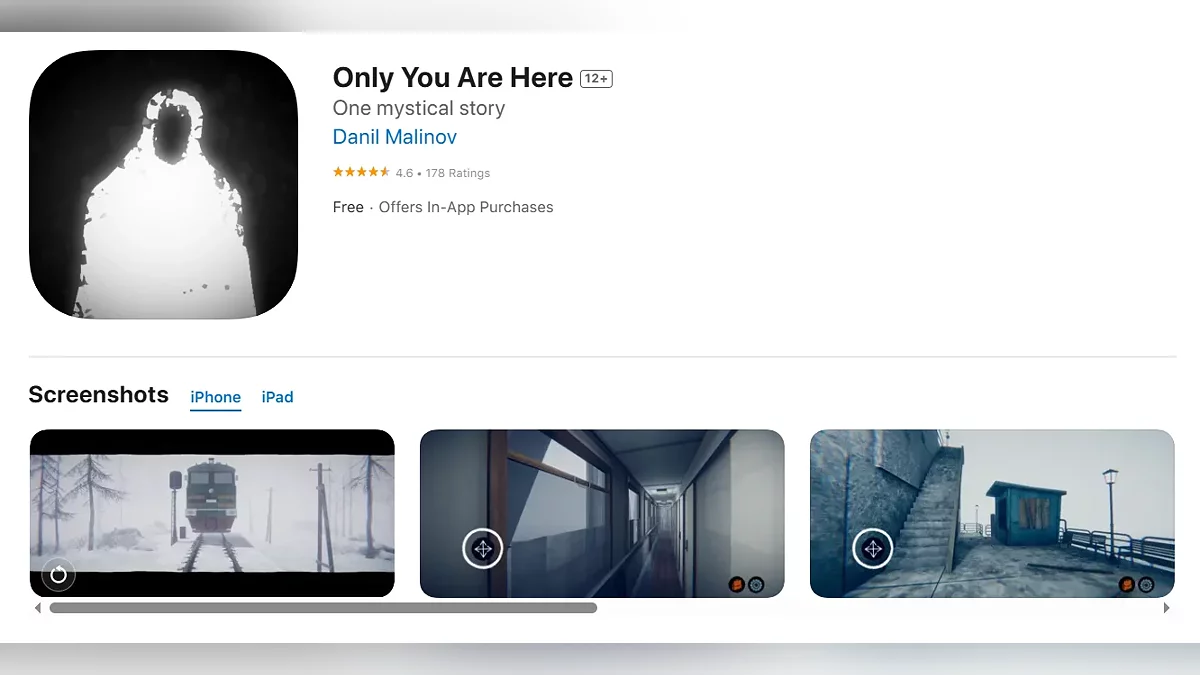Screen dimensions: 1200x675
Task: Click the replay icon on the train screenshot
Action: pyautogui.click(x=58, y=575)
